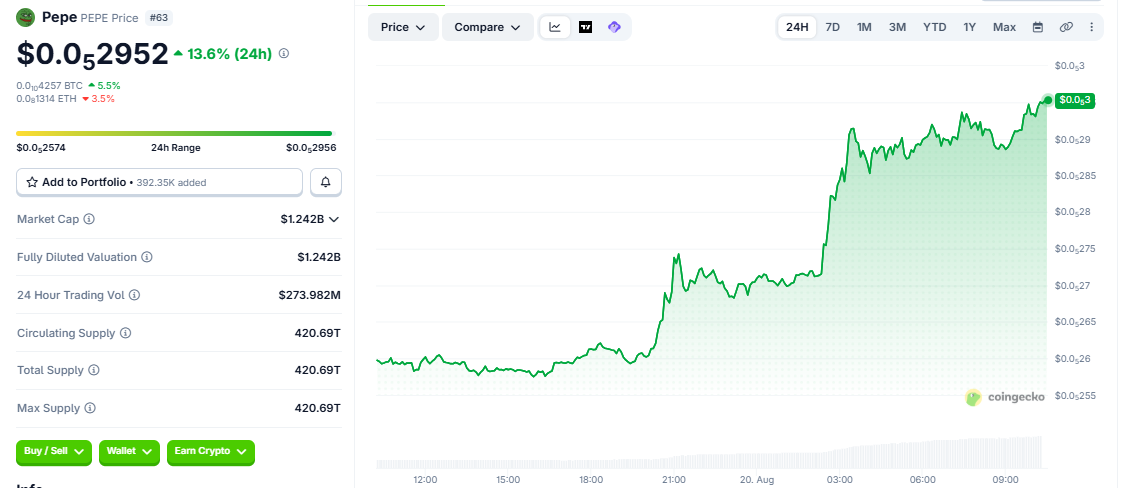Open the Compare dropdown

click(x=487, y=27)
